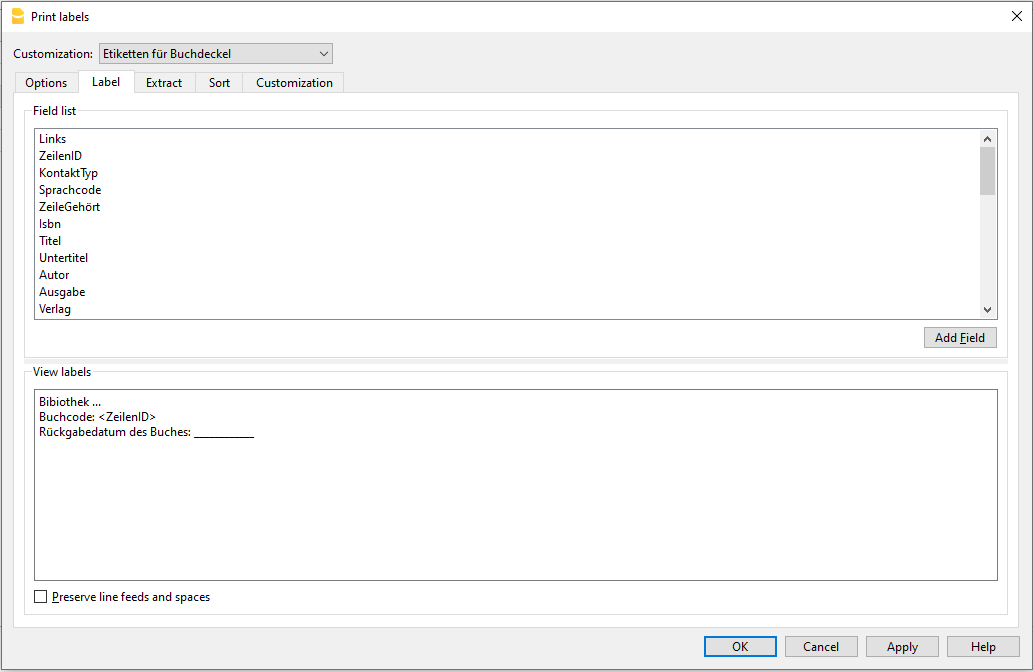Click the field list scroll down arrow
The width and height of the screenshot is (1033, 672).
[x=987, y=310]
